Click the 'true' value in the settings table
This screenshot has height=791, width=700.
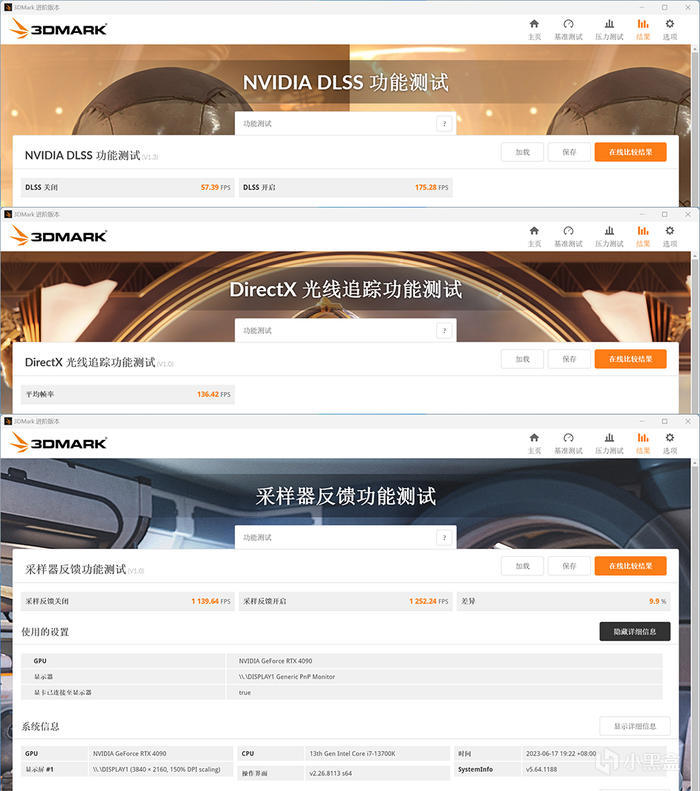[x=245, y=693]
